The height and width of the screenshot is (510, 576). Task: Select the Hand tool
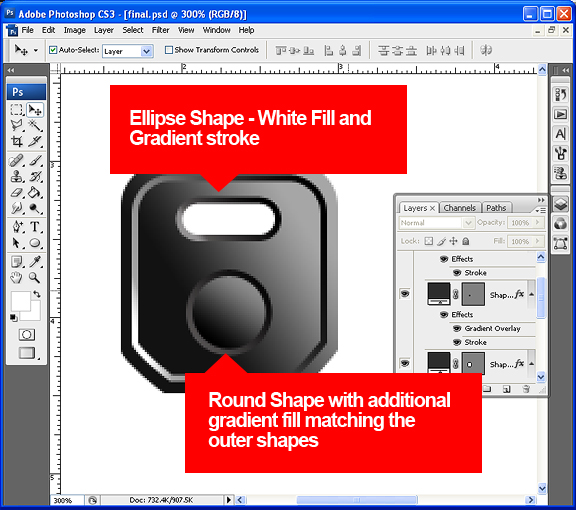click(17, 278)
